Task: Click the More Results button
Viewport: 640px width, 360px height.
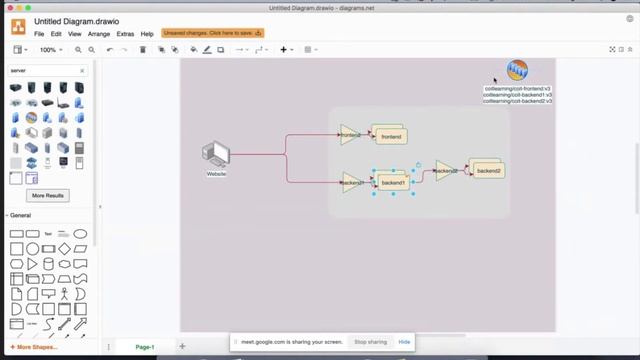Action: [x=48, y=196]
